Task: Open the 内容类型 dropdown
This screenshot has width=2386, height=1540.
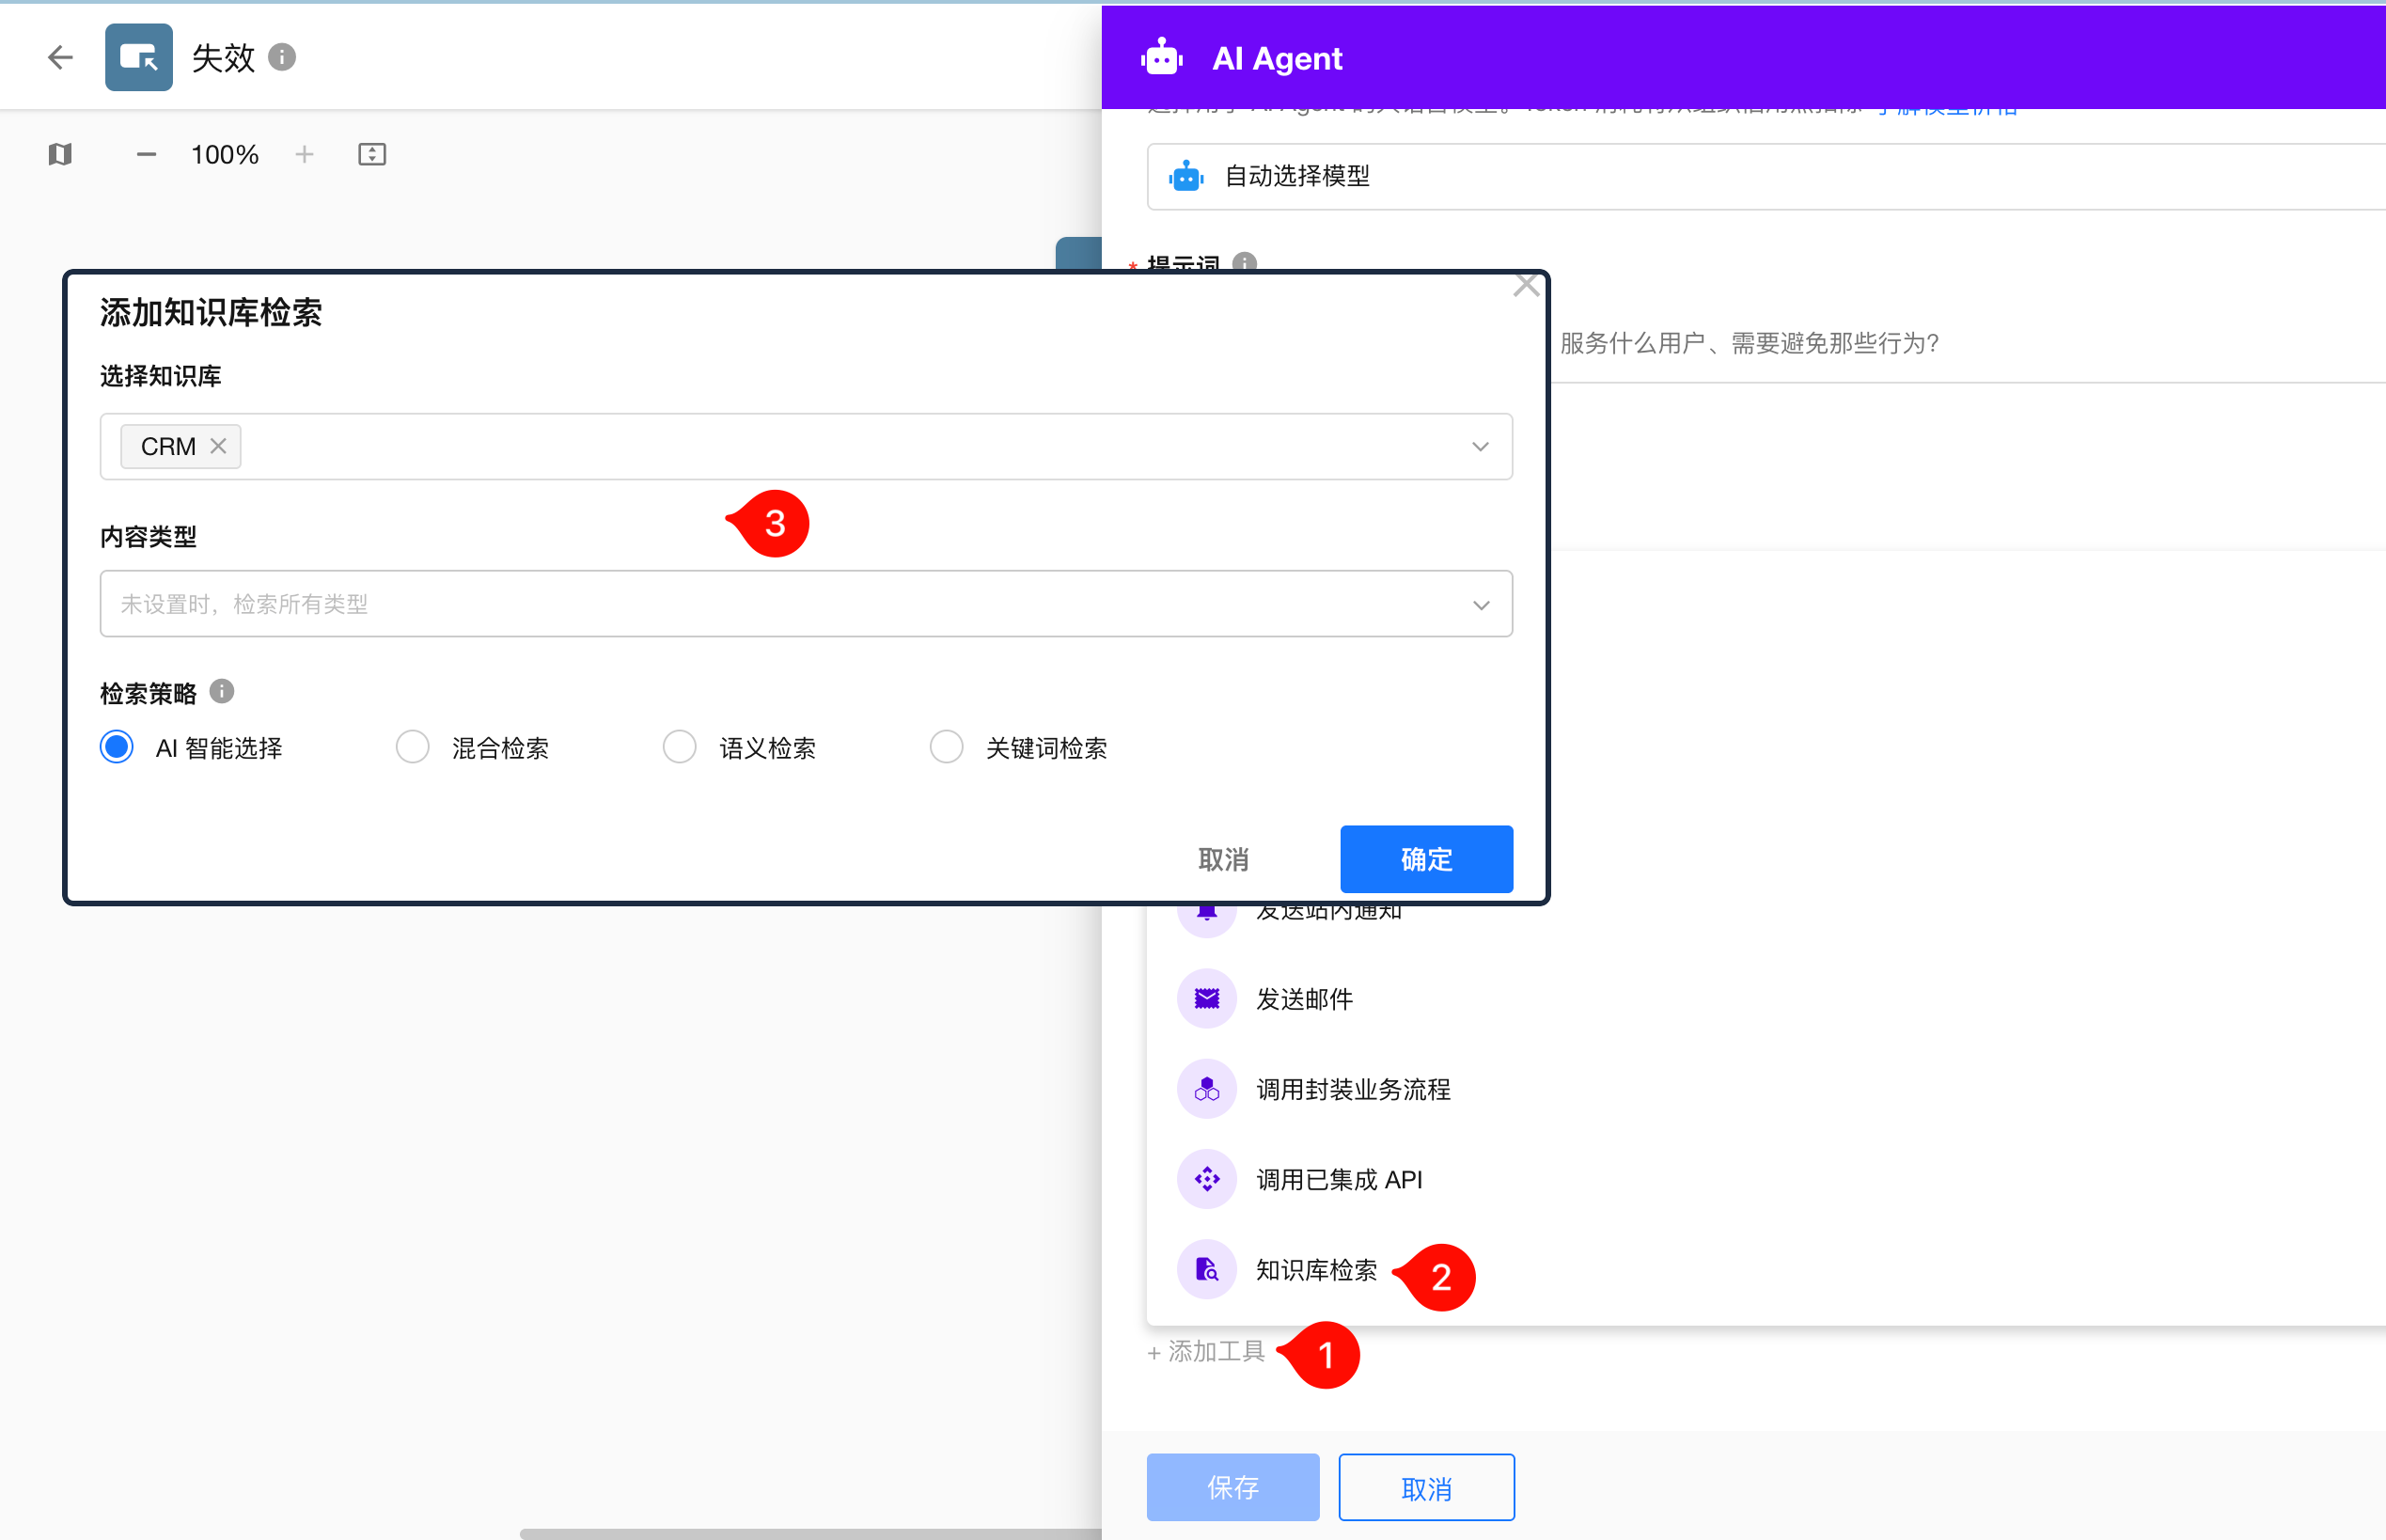Action: click(x=1480, y=604)
